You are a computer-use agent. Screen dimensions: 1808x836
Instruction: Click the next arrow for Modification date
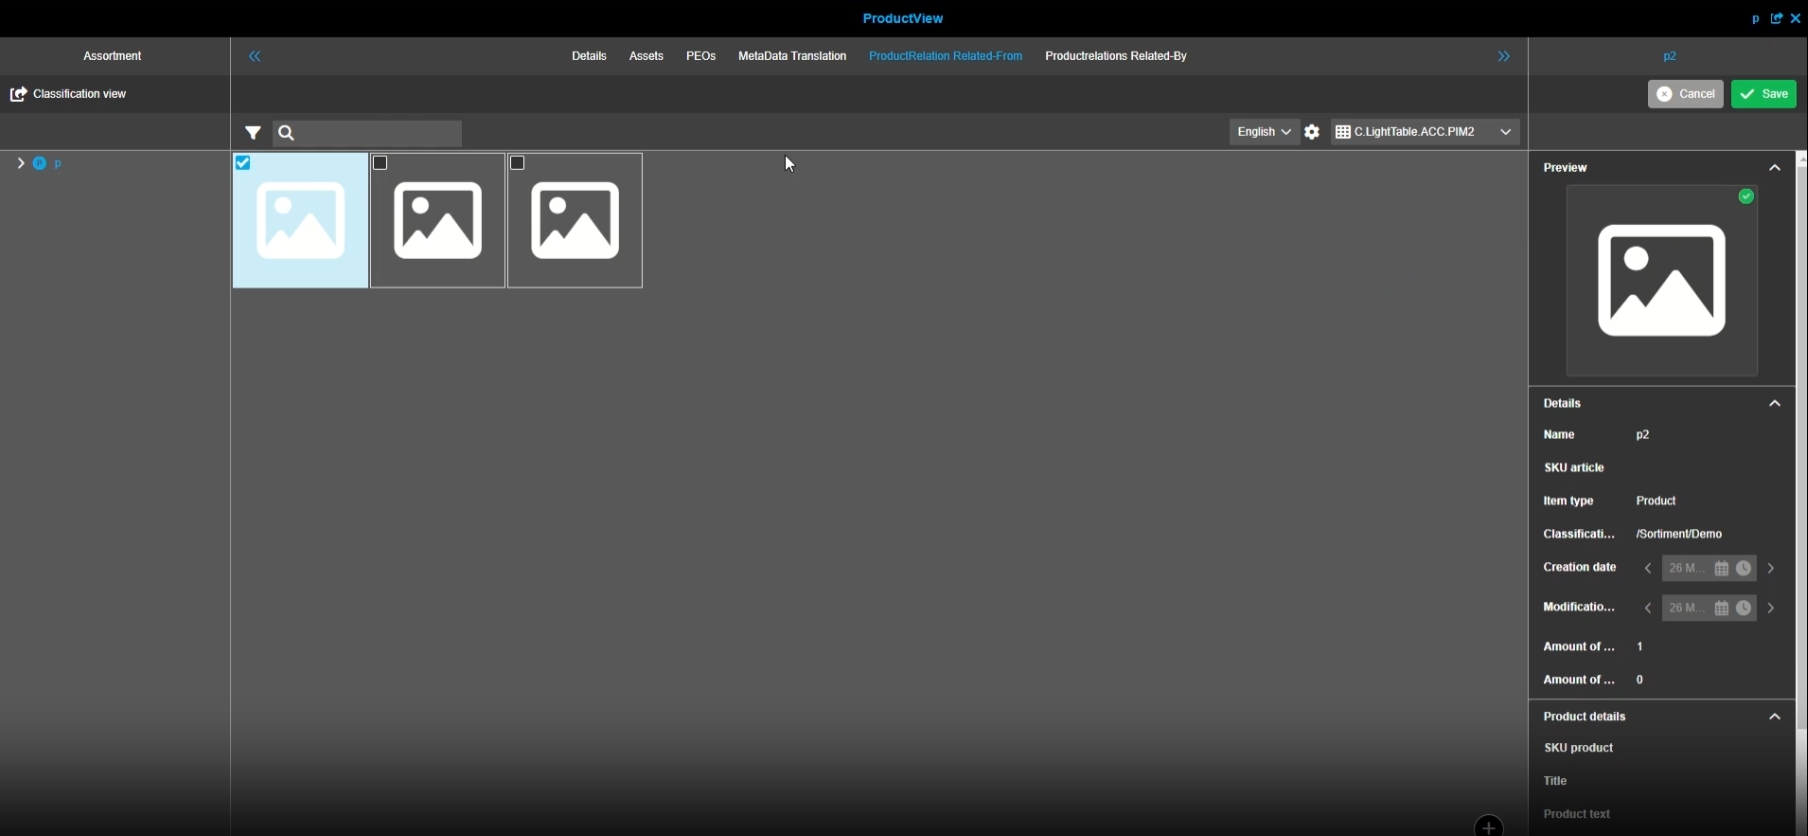[x=1771, y=608]
